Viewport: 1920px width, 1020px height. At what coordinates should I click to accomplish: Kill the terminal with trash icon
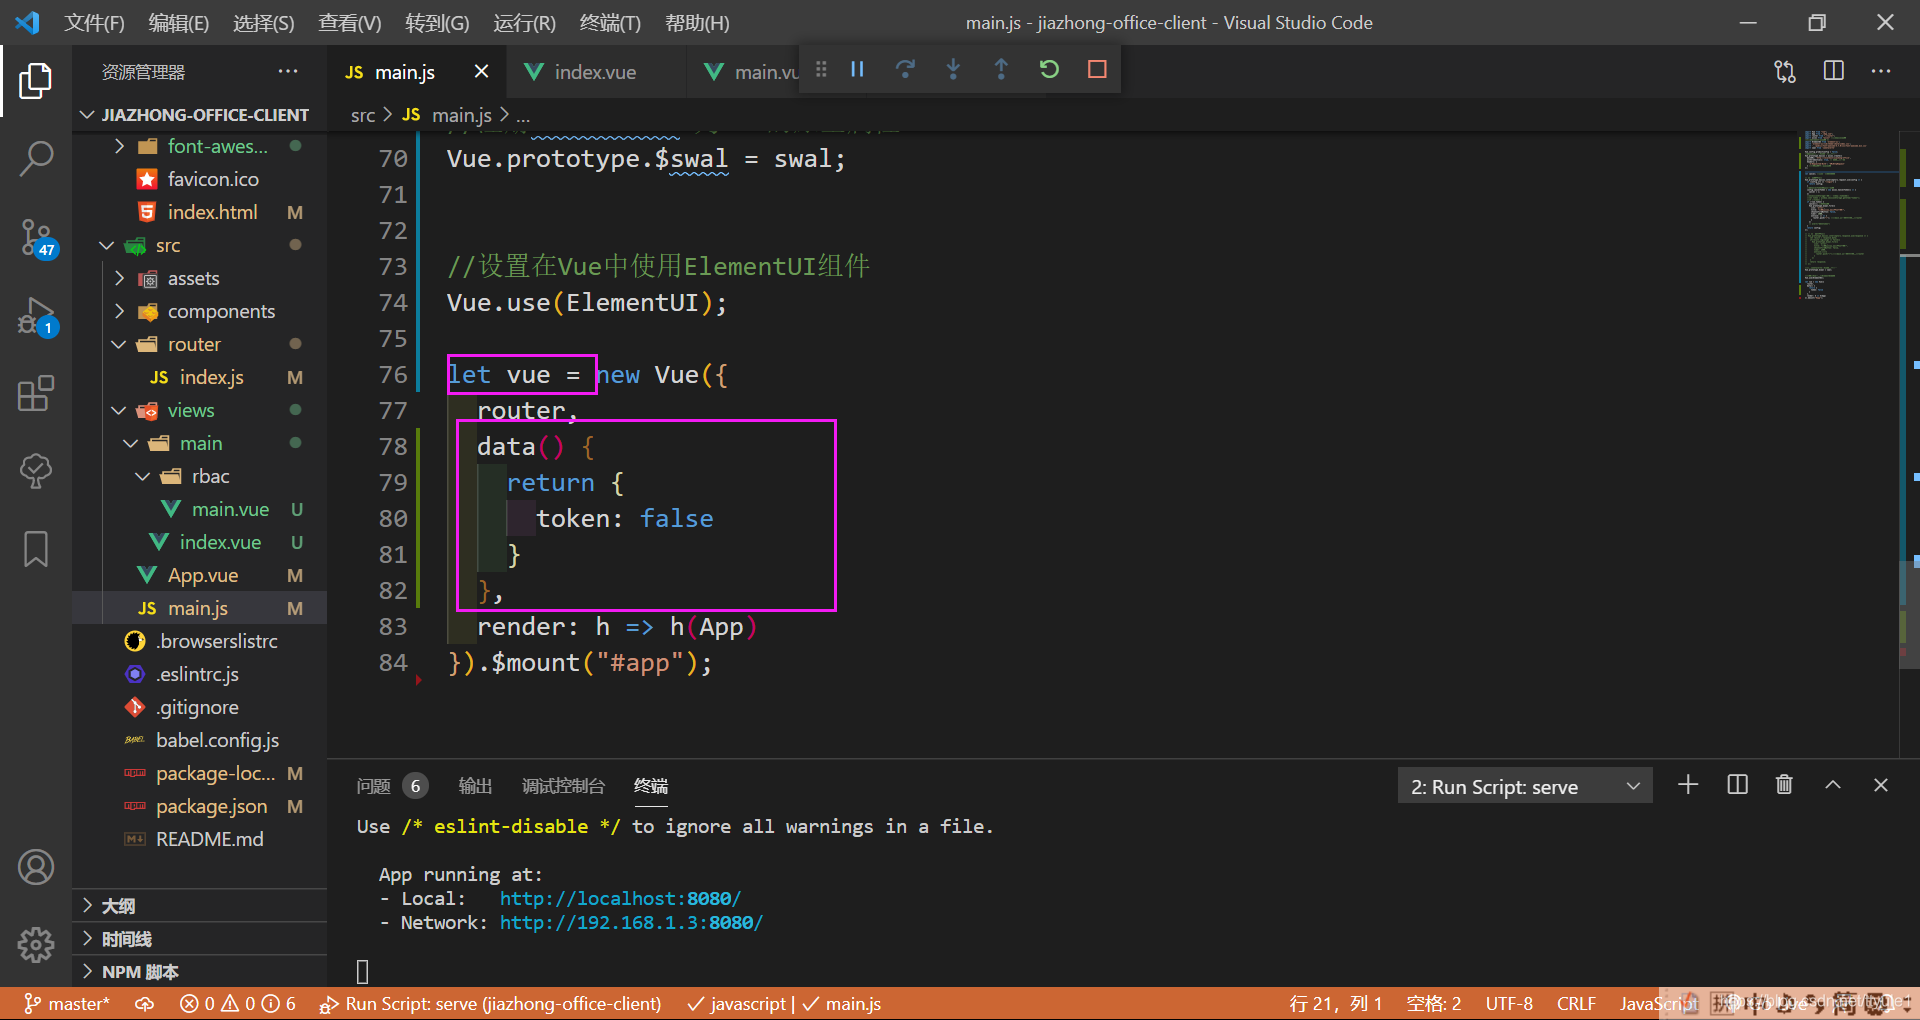1784,785
